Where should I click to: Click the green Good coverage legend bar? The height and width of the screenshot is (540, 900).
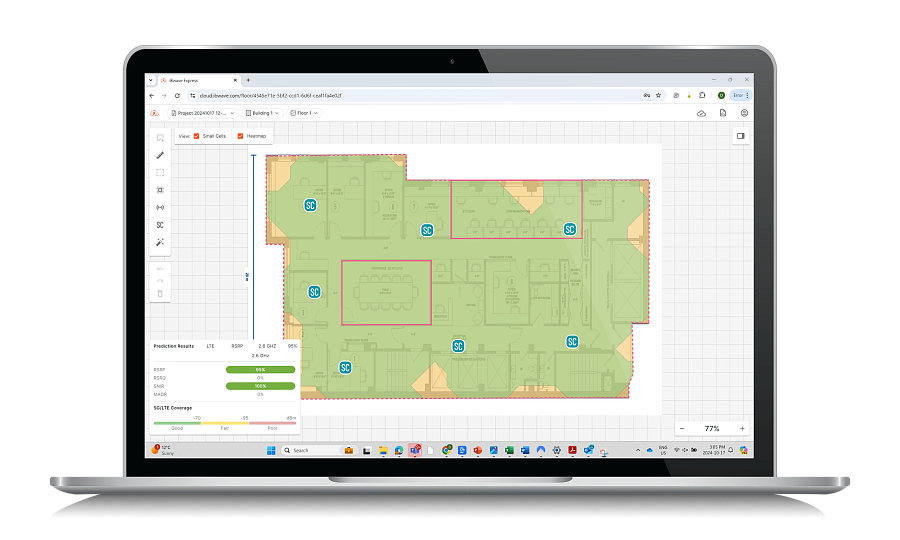[x=177, y=423]
